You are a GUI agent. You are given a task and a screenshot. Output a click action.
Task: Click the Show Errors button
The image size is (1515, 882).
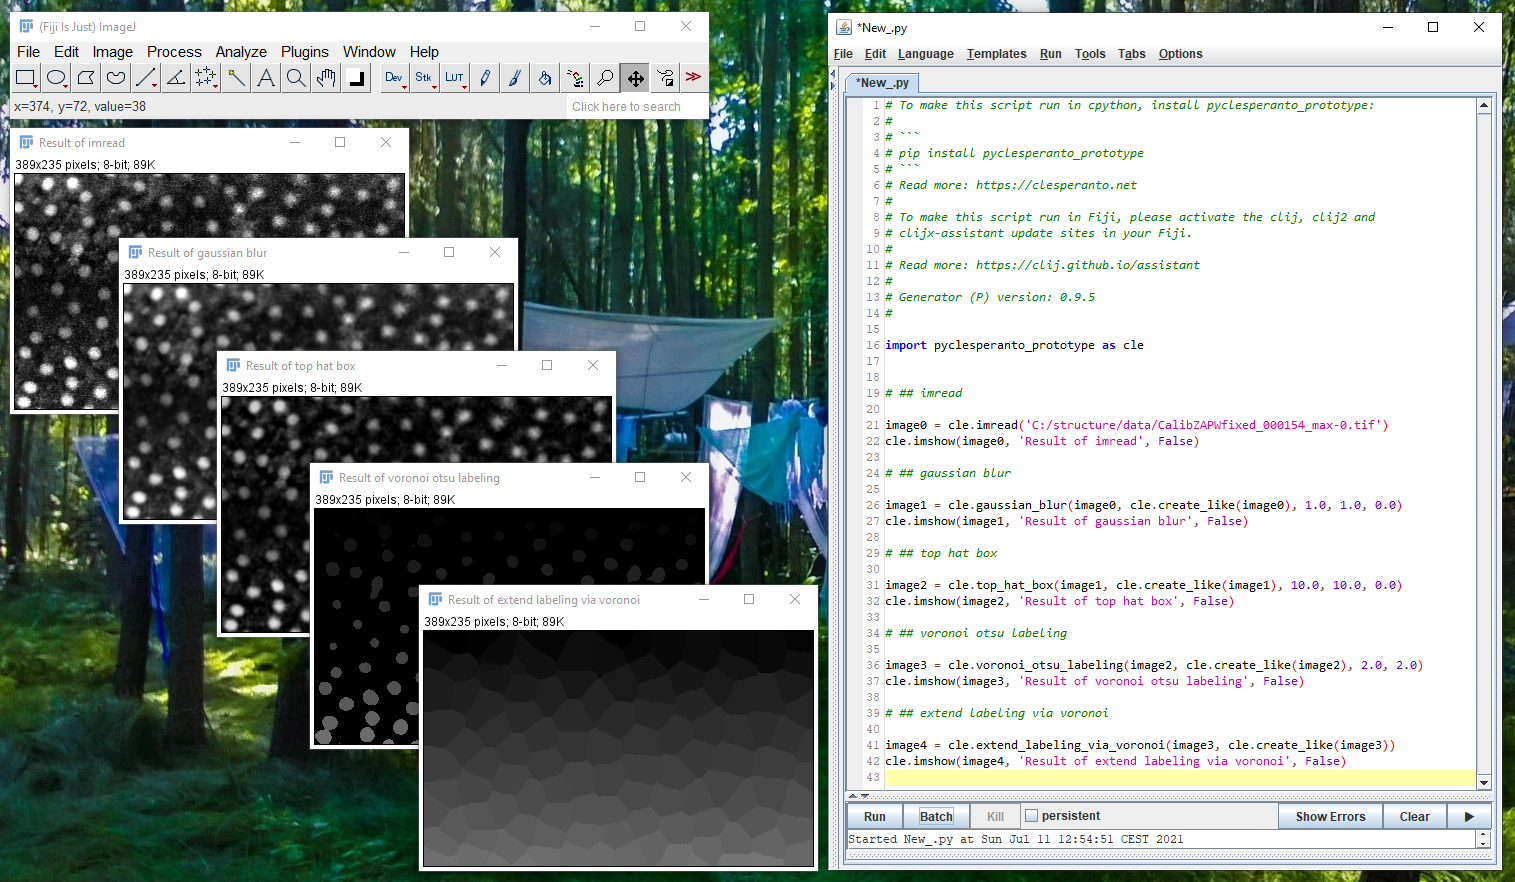1330,817
